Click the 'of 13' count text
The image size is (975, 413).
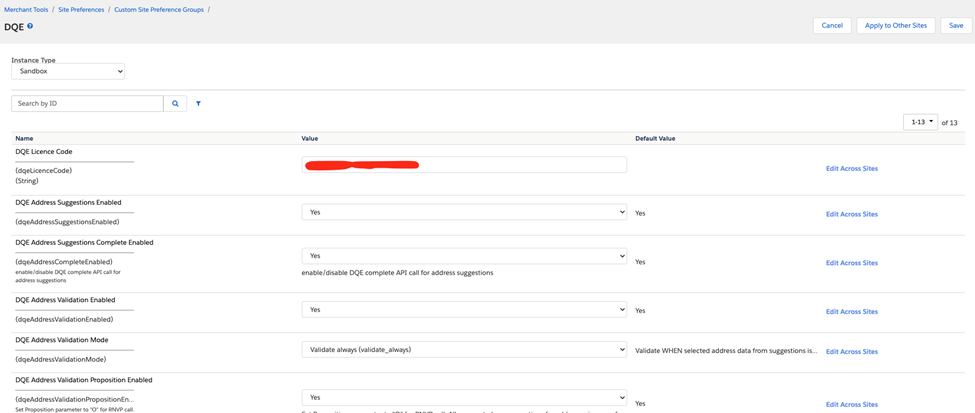950,123
